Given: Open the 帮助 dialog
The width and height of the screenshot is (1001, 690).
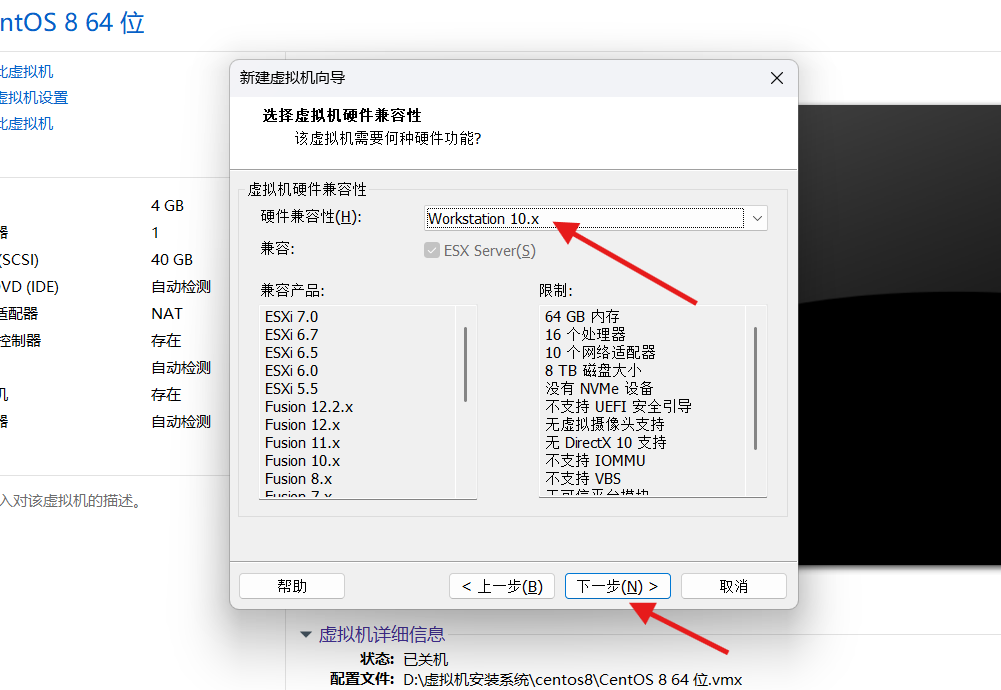Looking at the screenshot, I should point(291,586).
